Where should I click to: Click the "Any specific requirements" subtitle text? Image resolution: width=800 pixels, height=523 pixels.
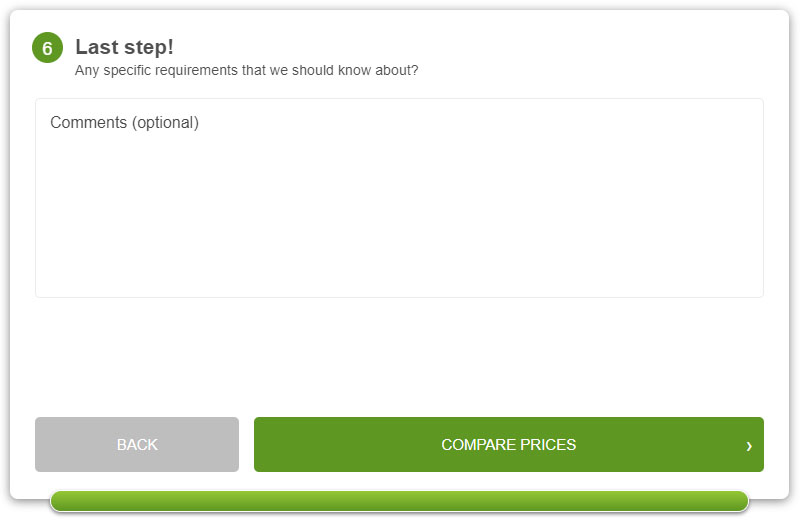[246, 70]
